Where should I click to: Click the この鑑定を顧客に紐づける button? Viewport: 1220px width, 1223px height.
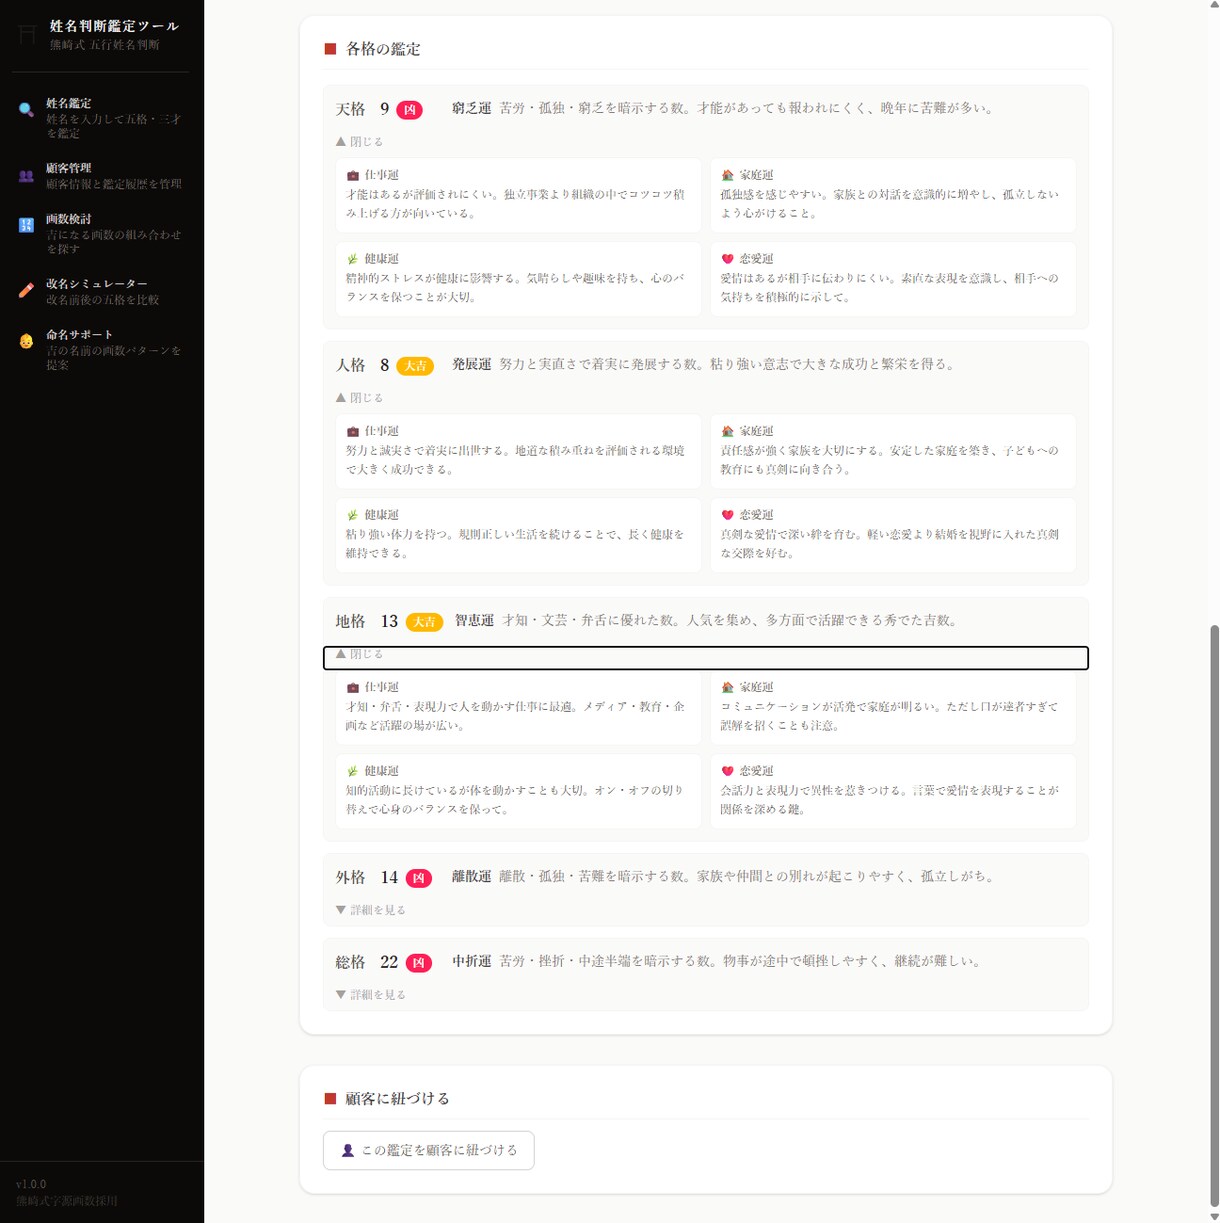pos(429,1150)
